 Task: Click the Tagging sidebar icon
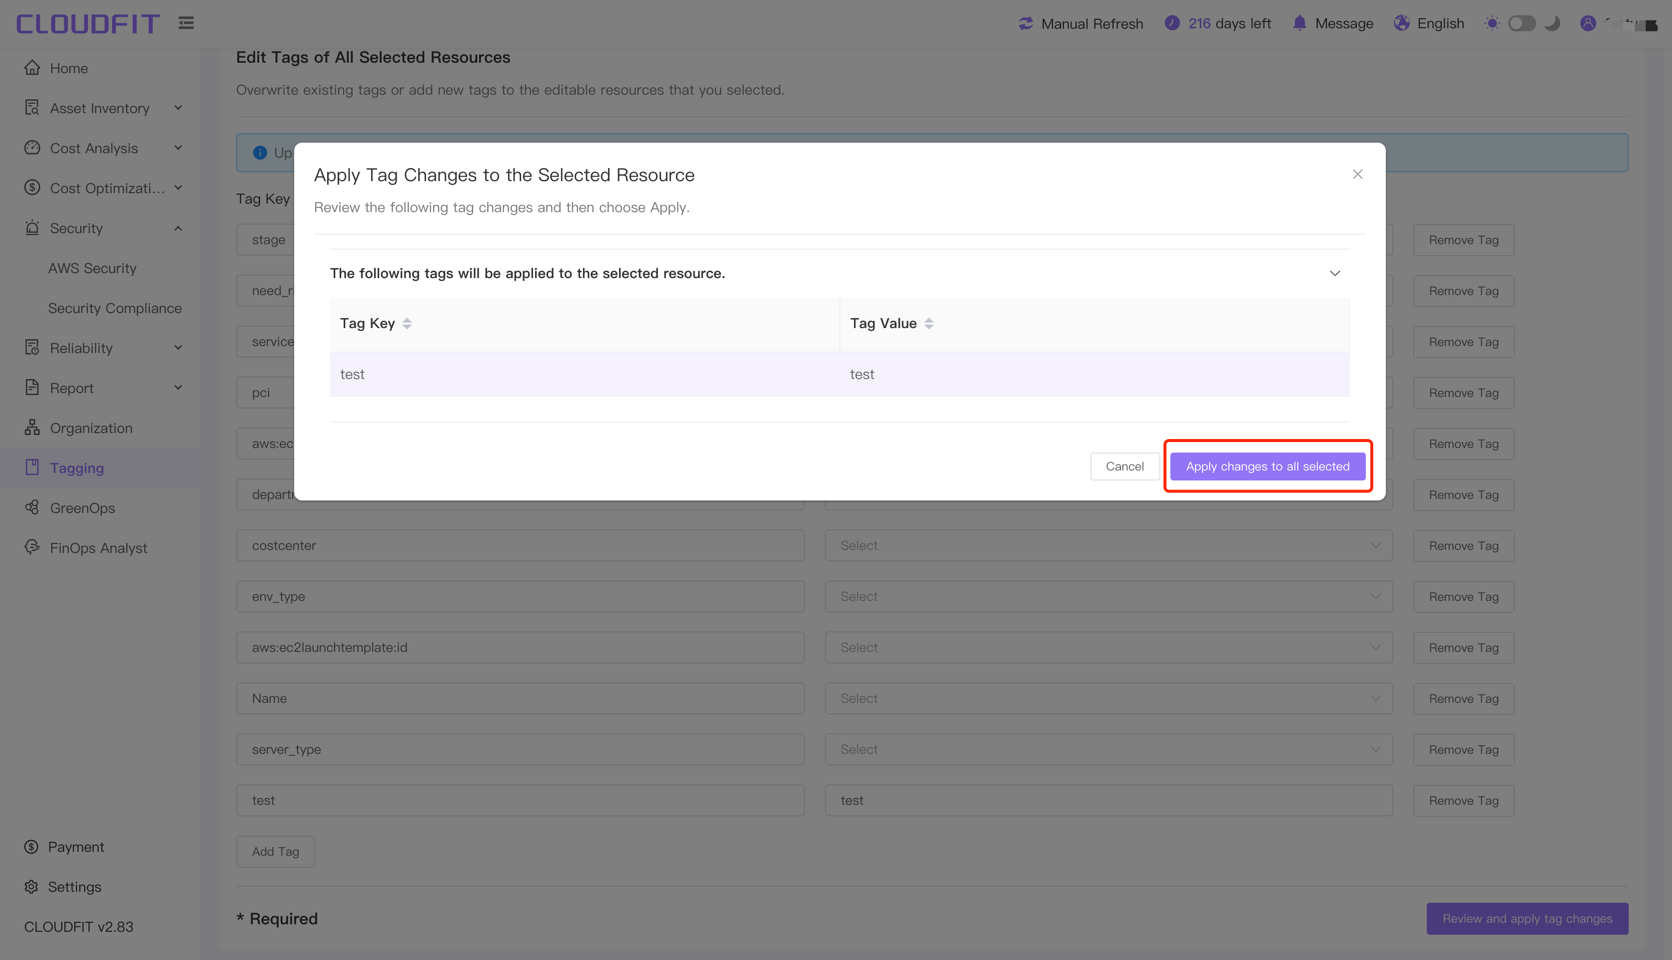(32, 468)
